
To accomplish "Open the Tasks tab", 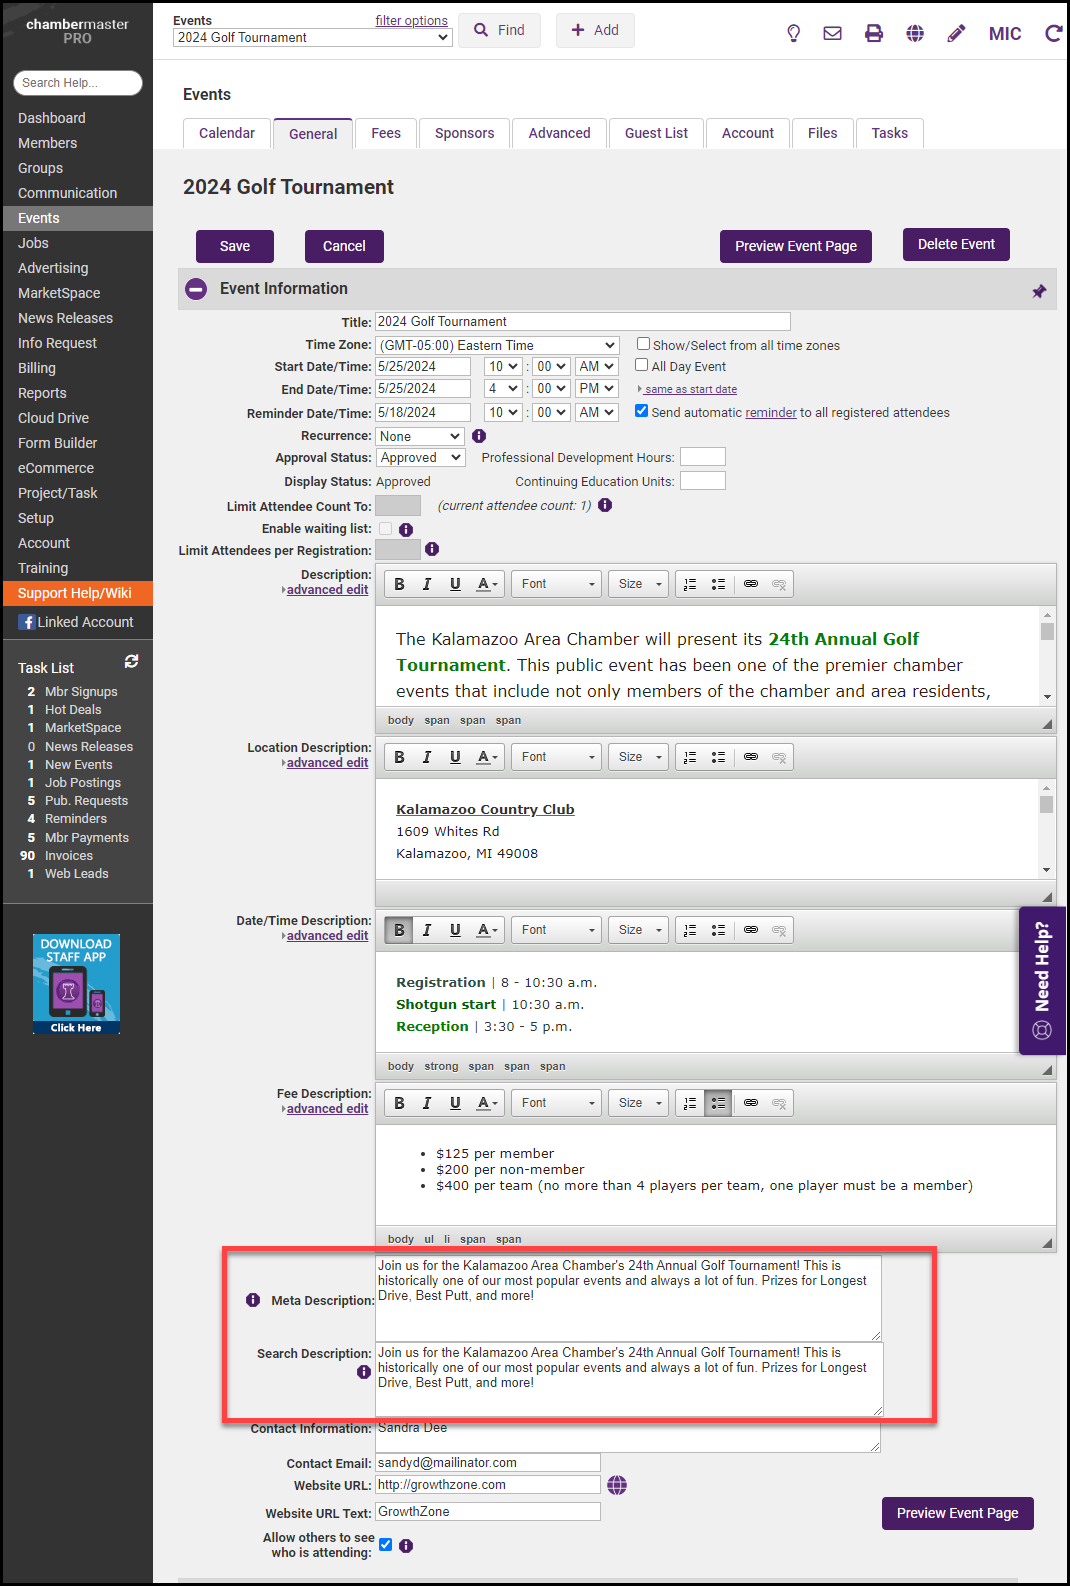I will coord(890,133).
